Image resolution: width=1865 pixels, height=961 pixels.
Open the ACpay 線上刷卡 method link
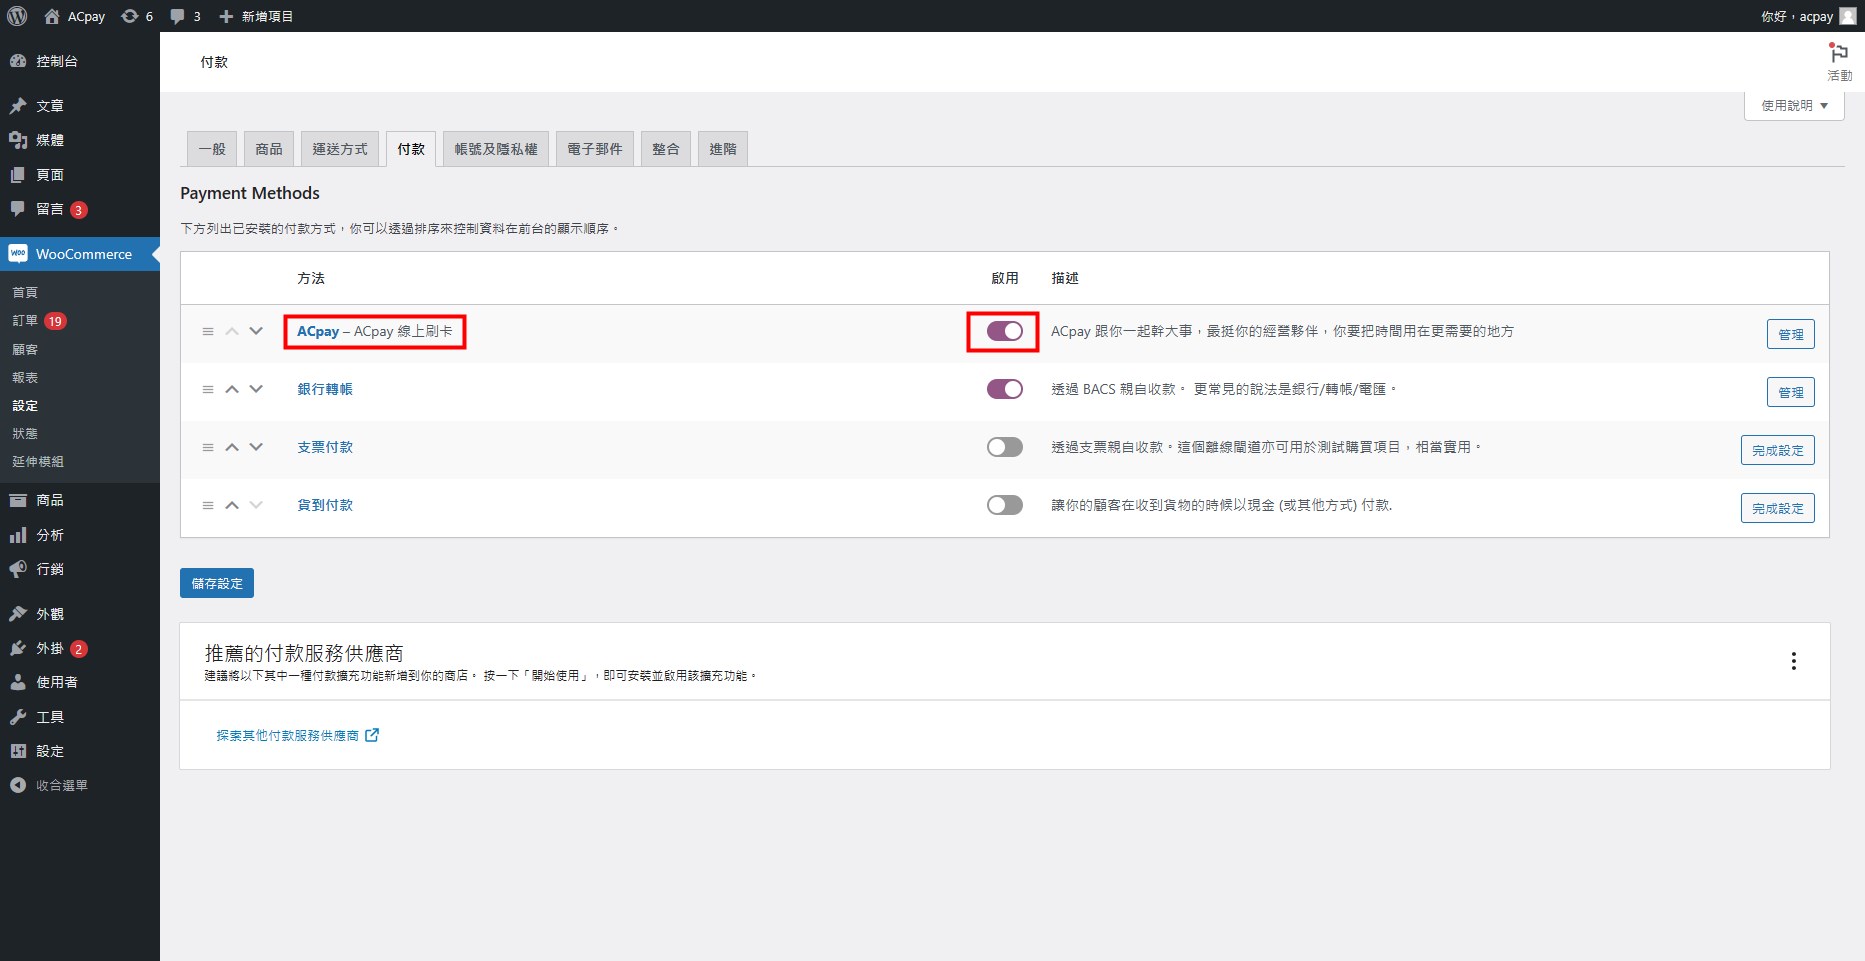(375, 331)
